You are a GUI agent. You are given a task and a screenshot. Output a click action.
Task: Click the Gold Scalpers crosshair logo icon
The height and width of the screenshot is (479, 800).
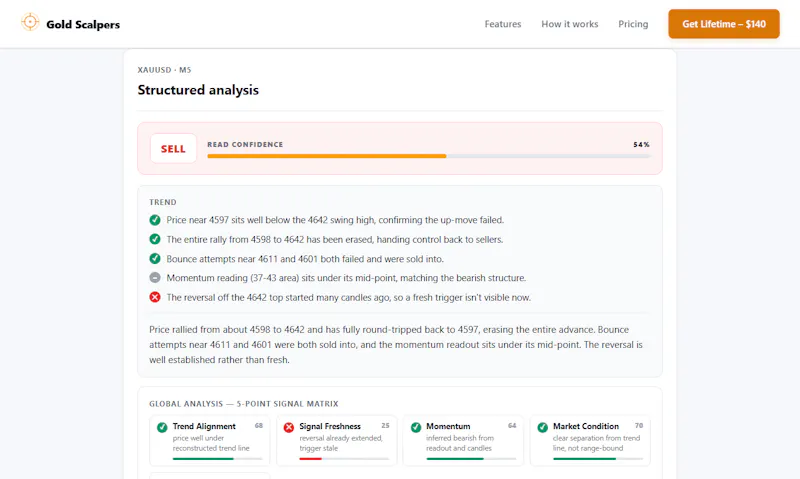coord(30,22)
